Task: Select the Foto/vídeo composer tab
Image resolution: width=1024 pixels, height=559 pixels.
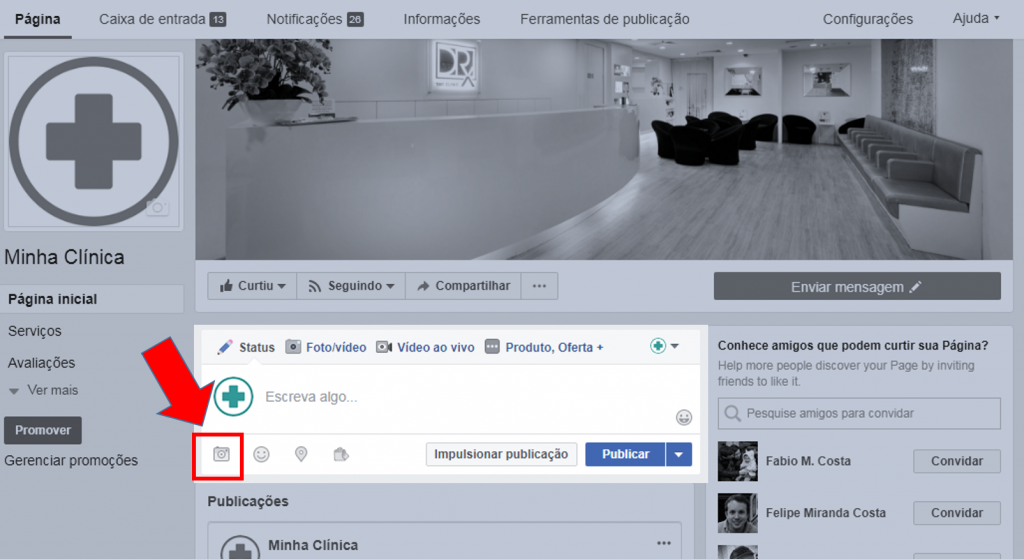Action: (326, 347)
